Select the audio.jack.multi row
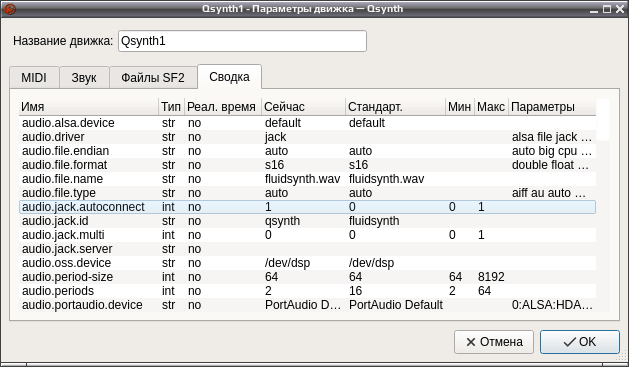 pyautogui.click(x=307, y=235)
